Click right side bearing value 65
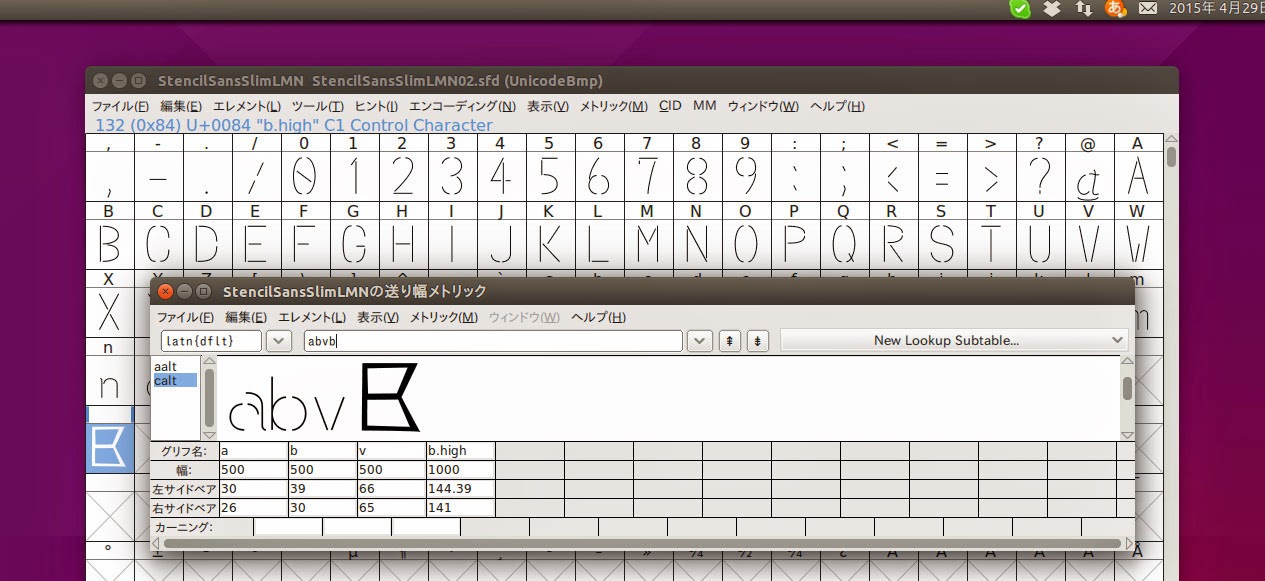This screenshot has width=1265, height=581. [391, 508]
